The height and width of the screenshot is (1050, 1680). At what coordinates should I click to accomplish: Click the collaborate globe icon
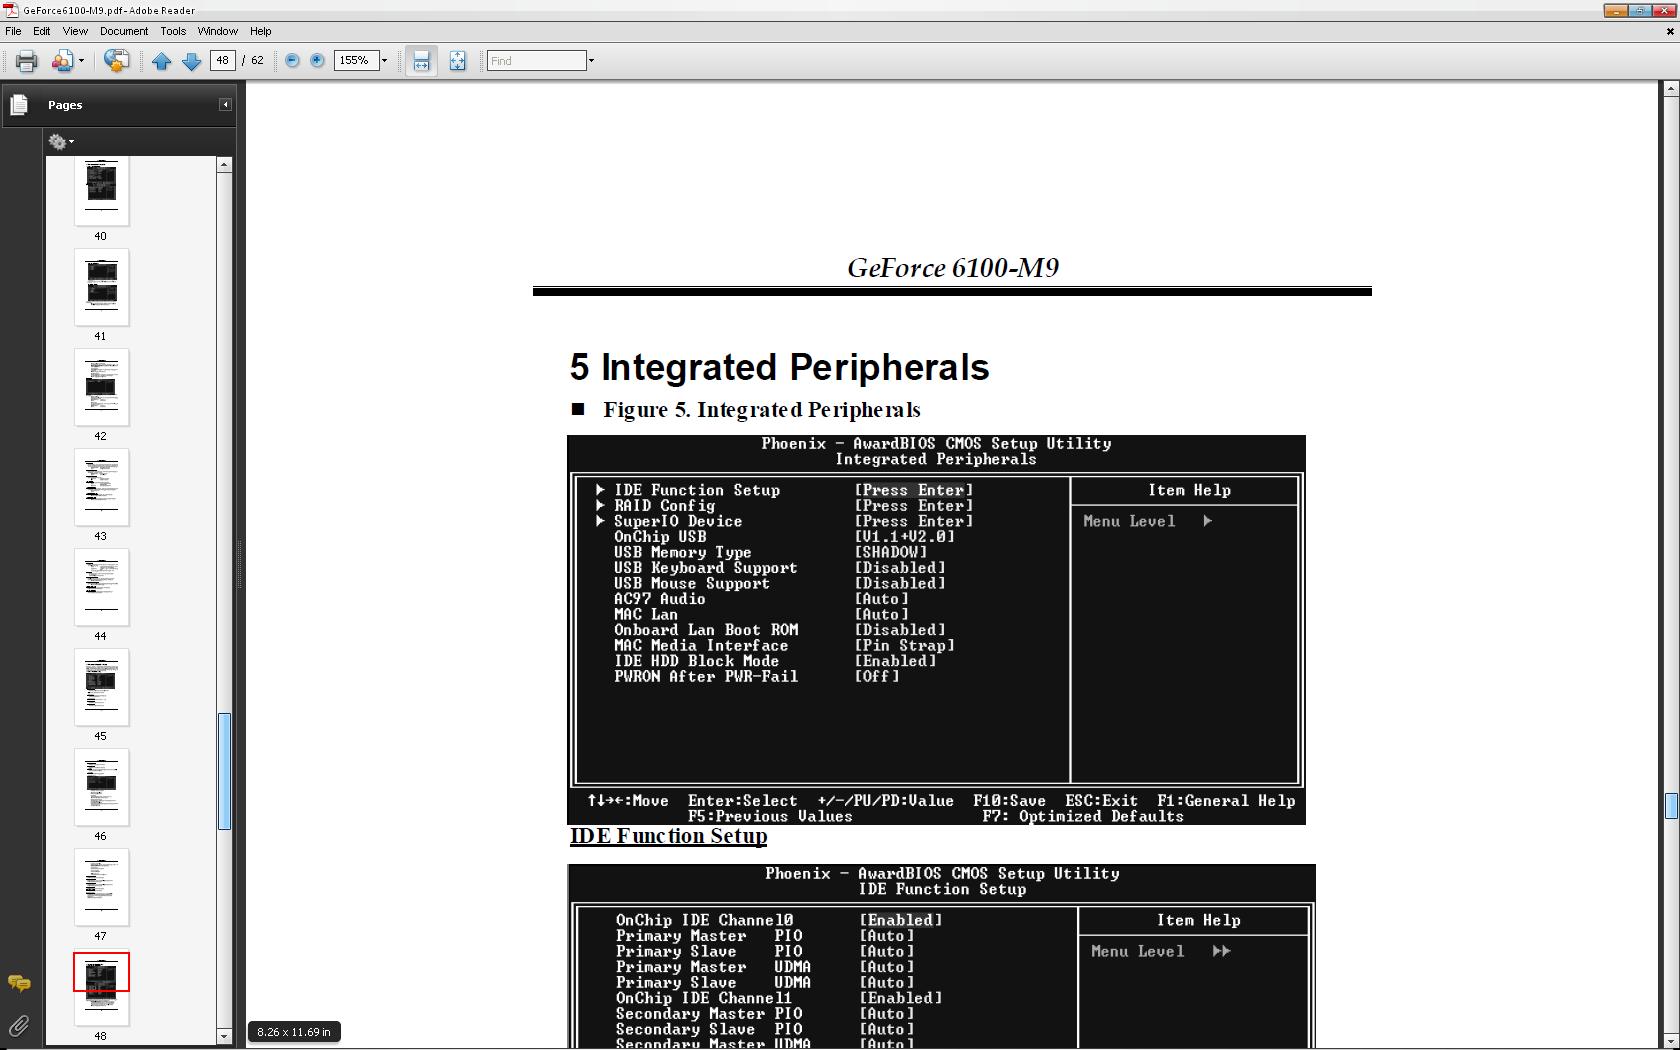[116, 61]
